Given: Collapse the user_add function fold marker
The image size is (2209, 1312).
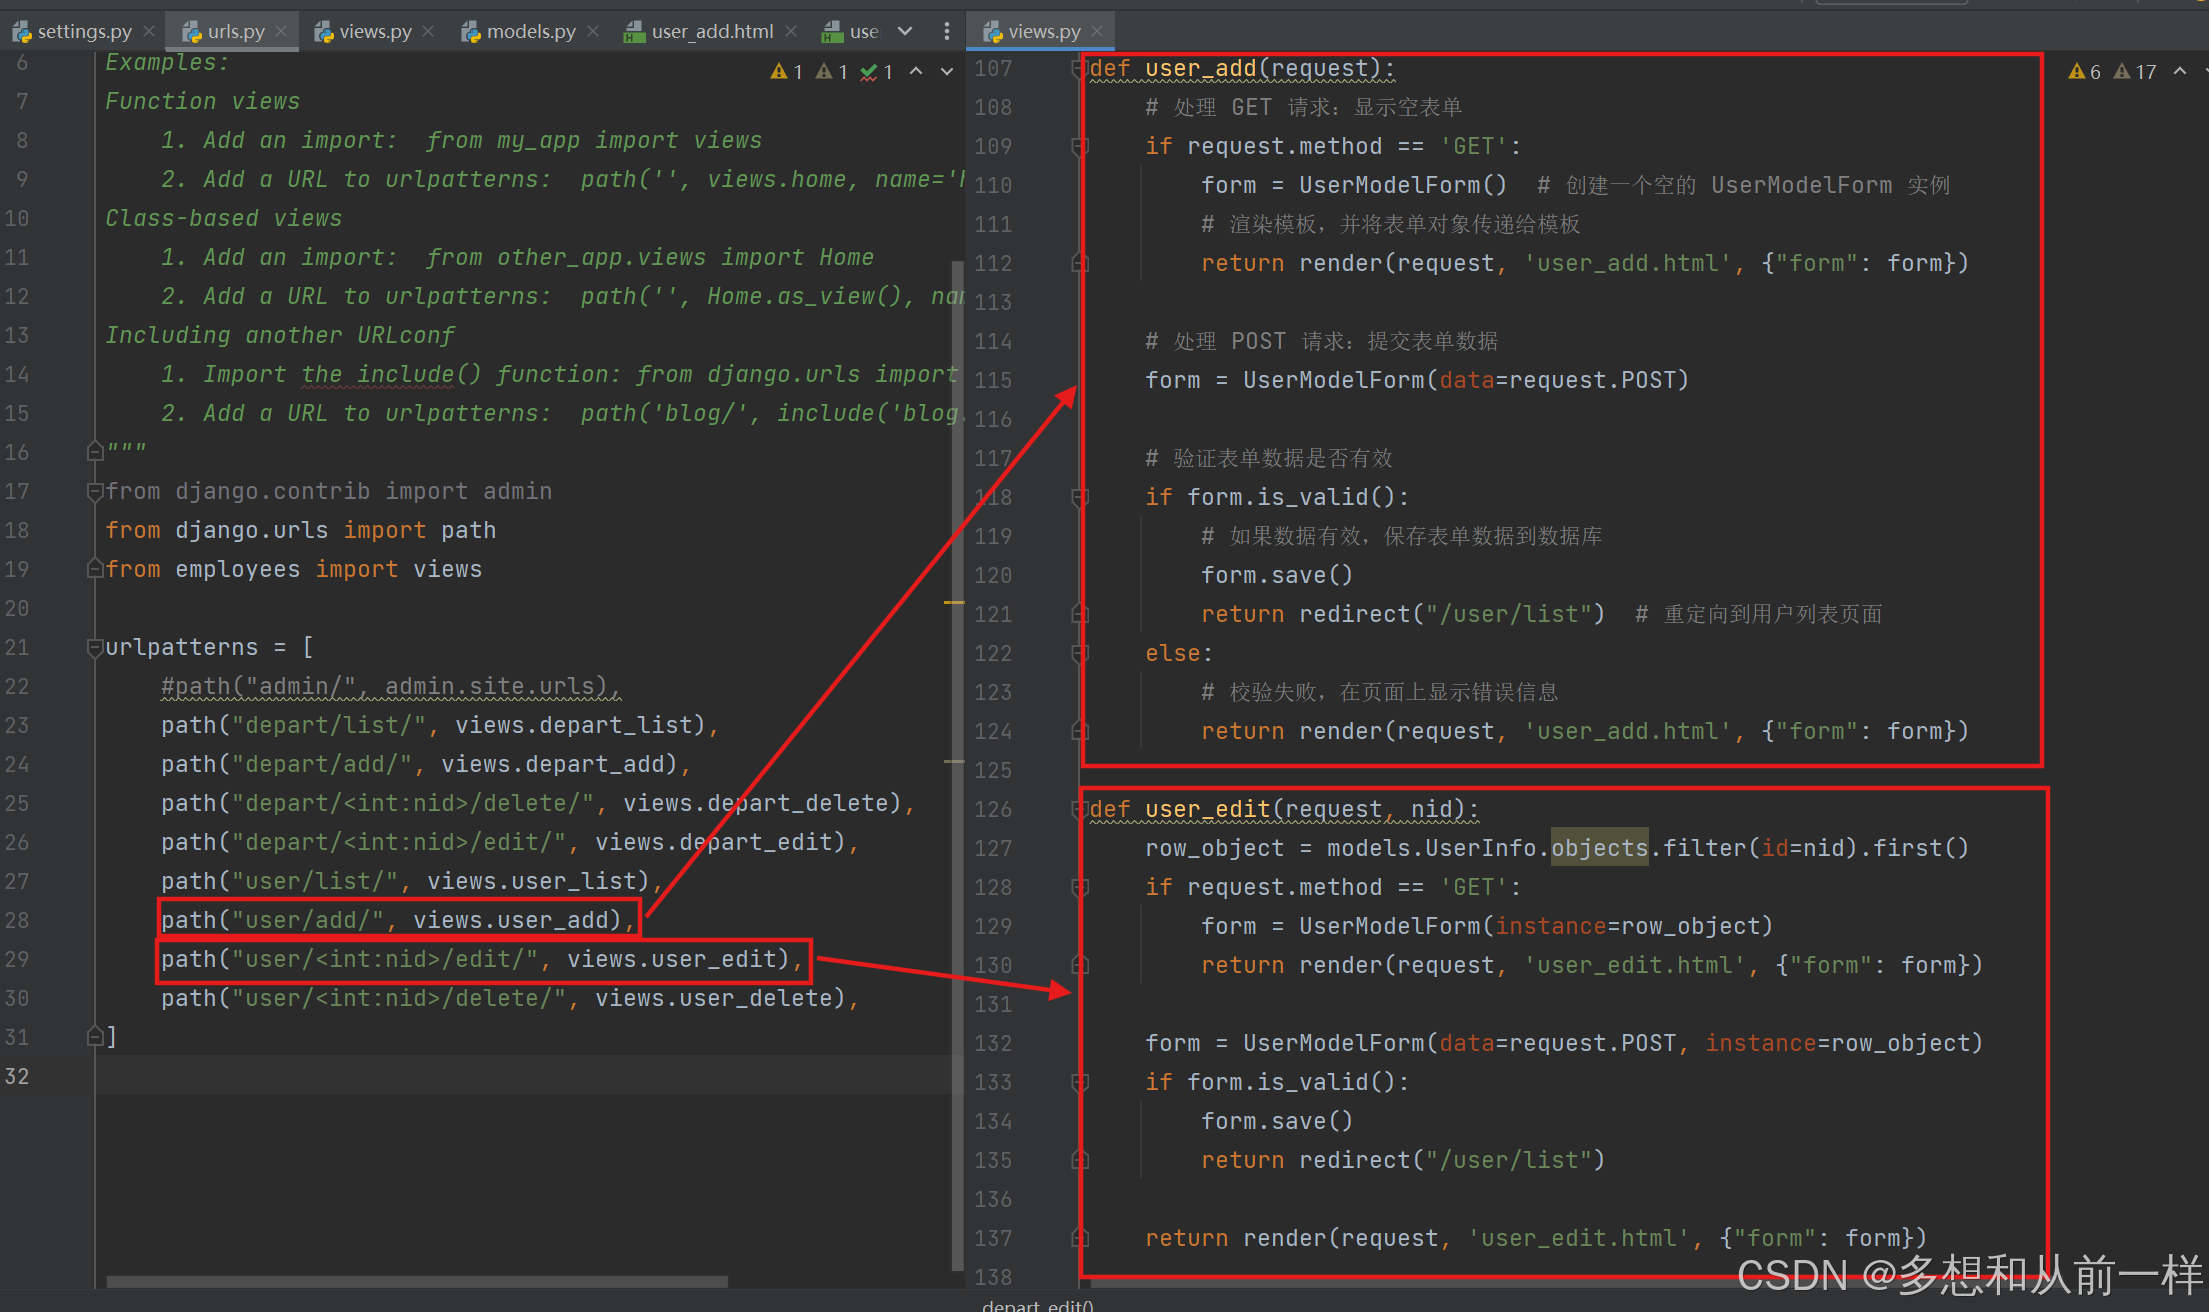Looking at the screenshot, I should click(1079, 68).
